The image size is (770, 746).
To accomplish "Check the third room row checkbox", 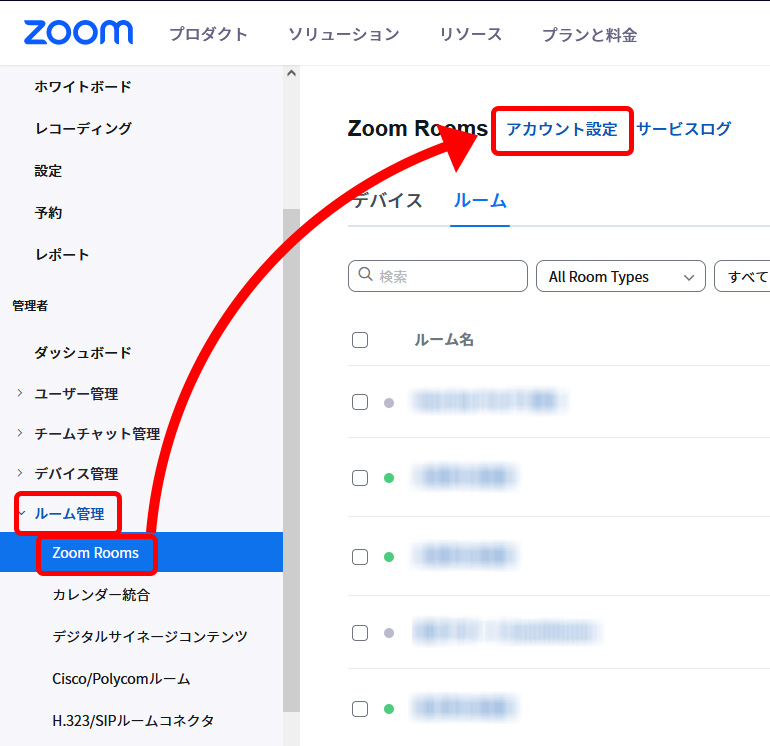I will click(x=360, y=556).
